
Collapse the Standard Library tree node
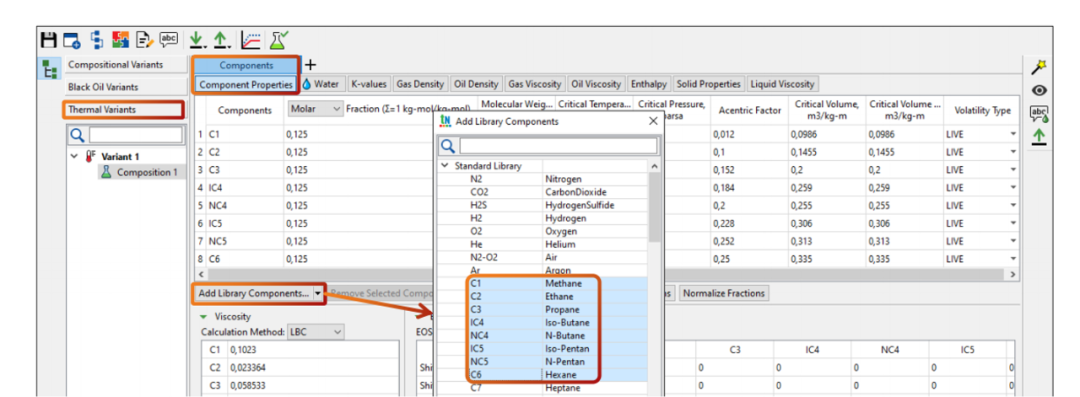(x=444, y=166)
